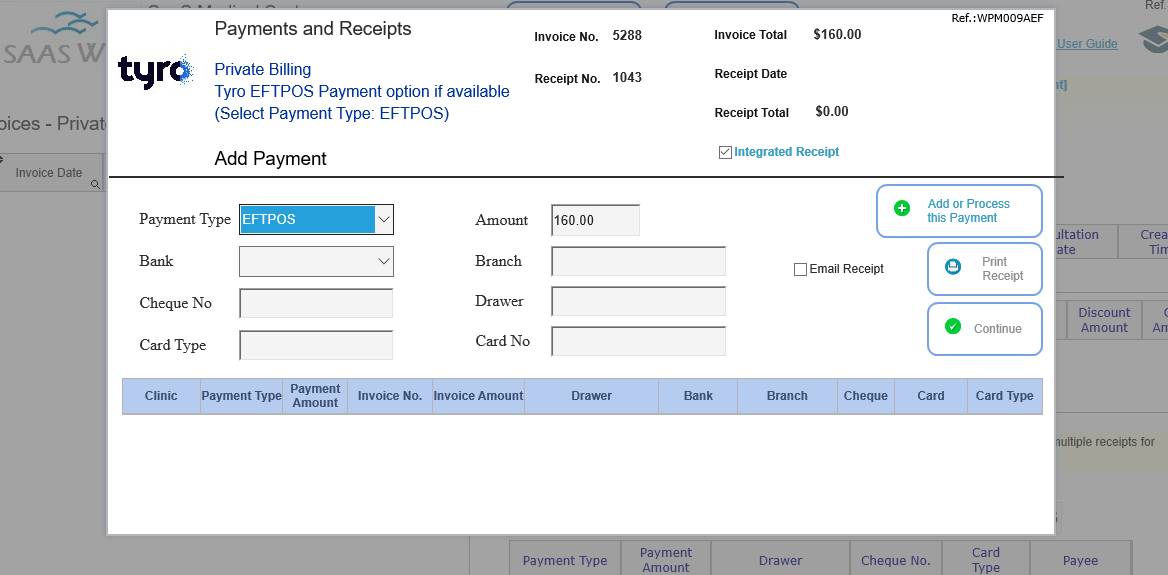1168x575 pixels.
Task: Click the Integrated Receipt label link
Action: pyautogui.click(x=787, y=152)
